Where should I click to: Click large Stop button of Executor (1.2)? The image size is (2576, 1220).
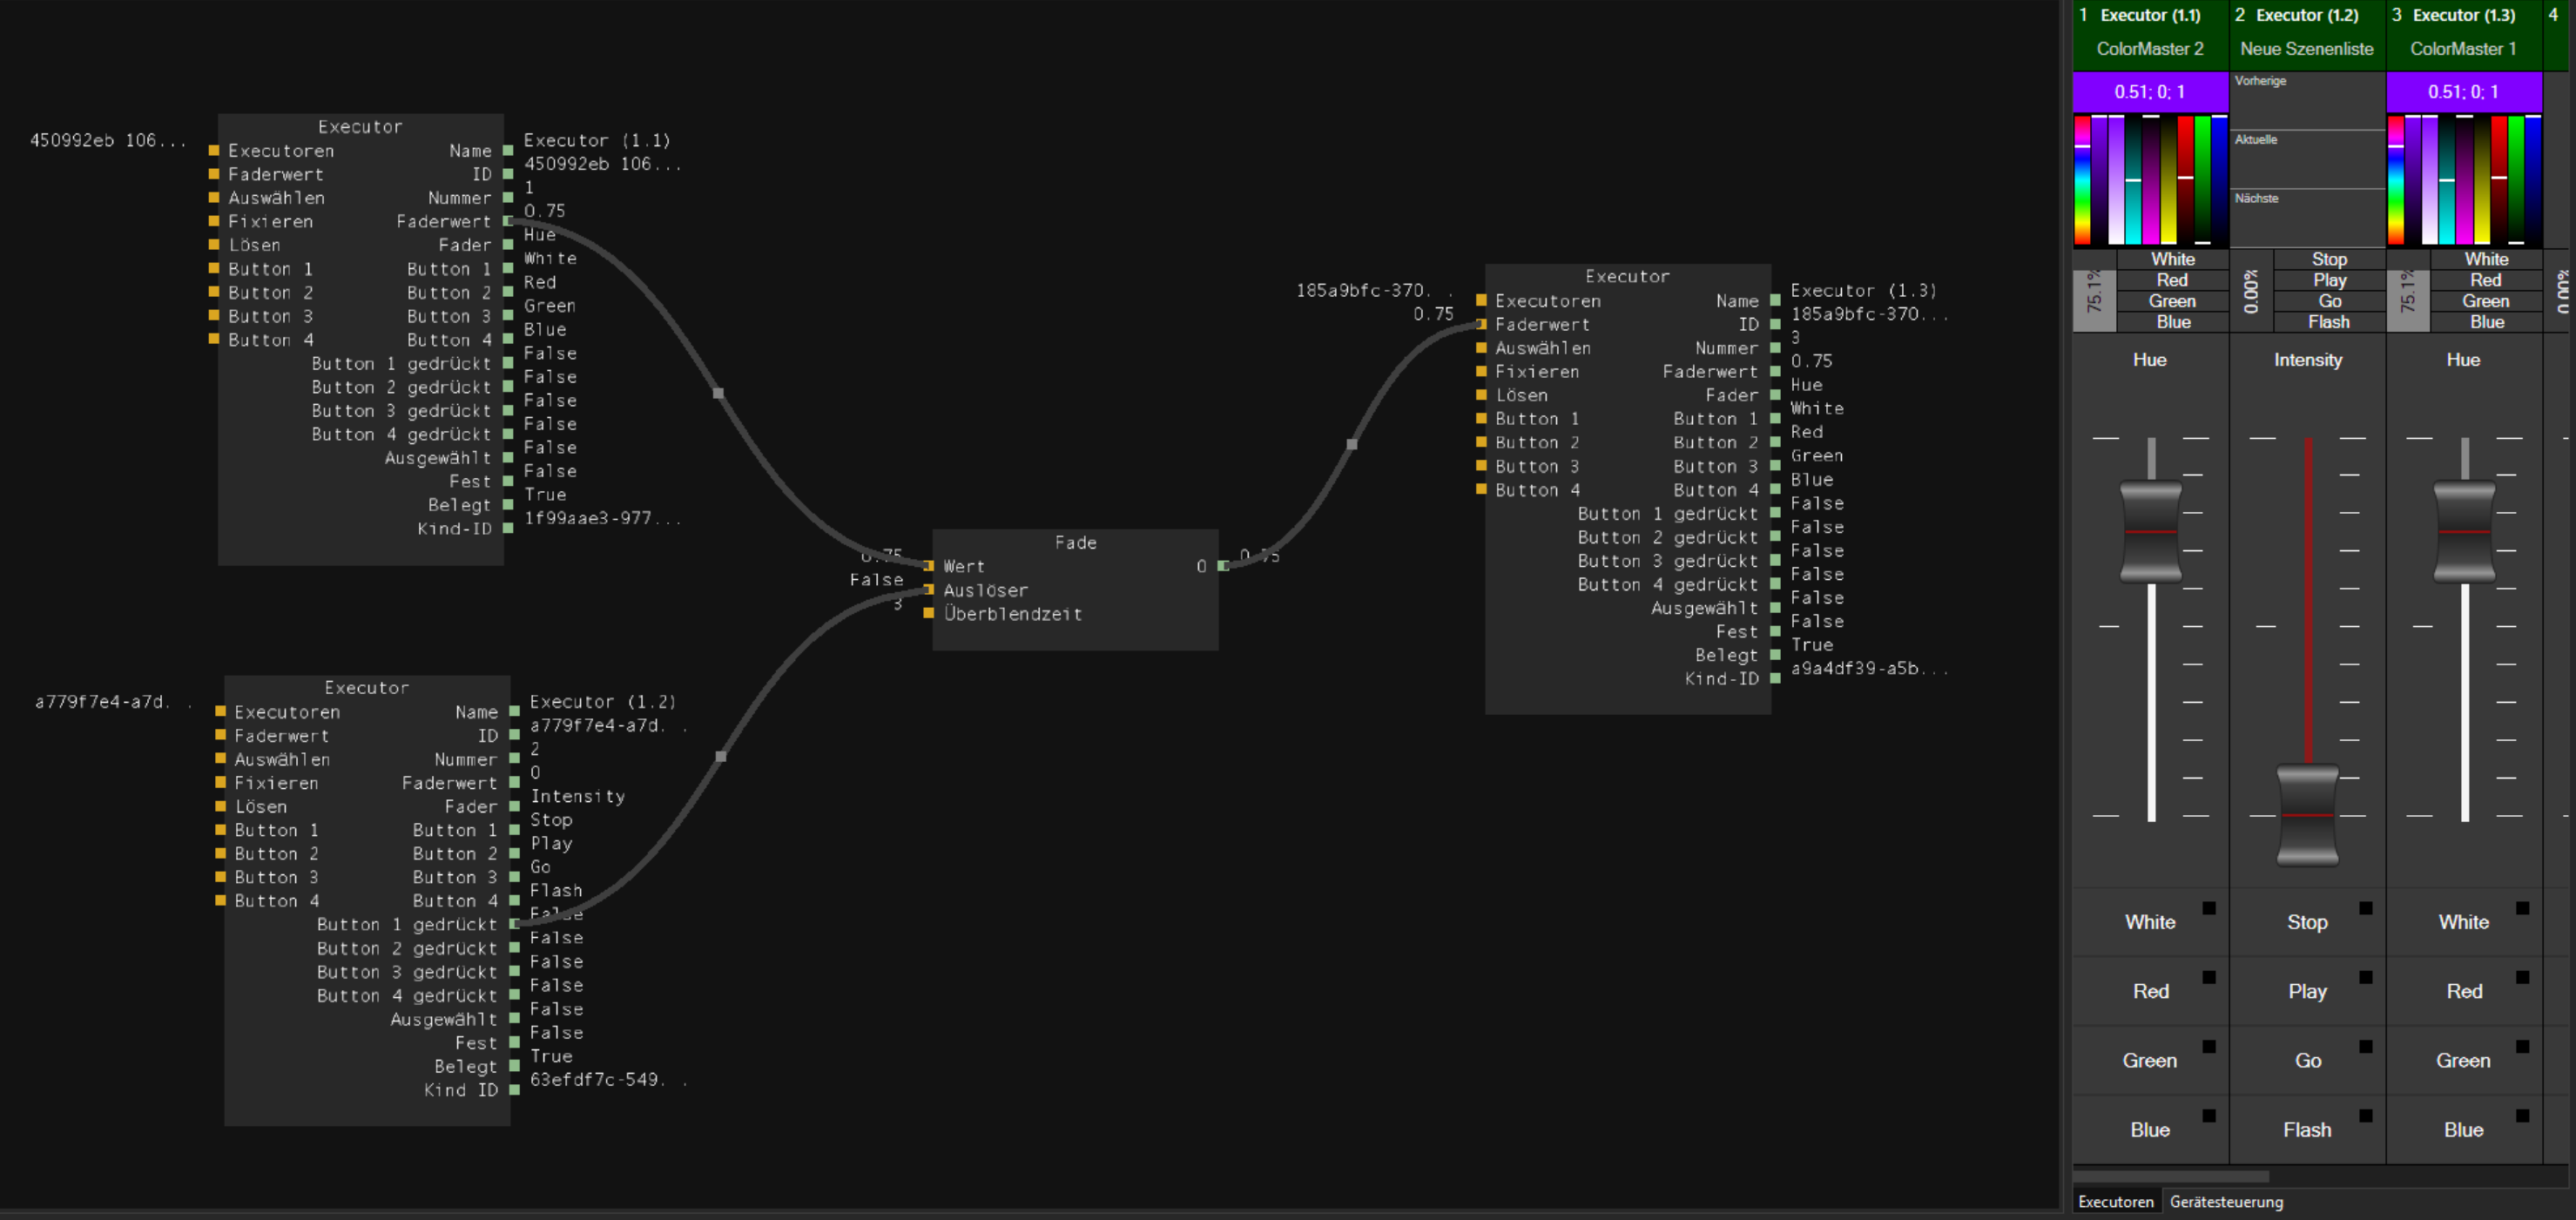coord(2307,922)
